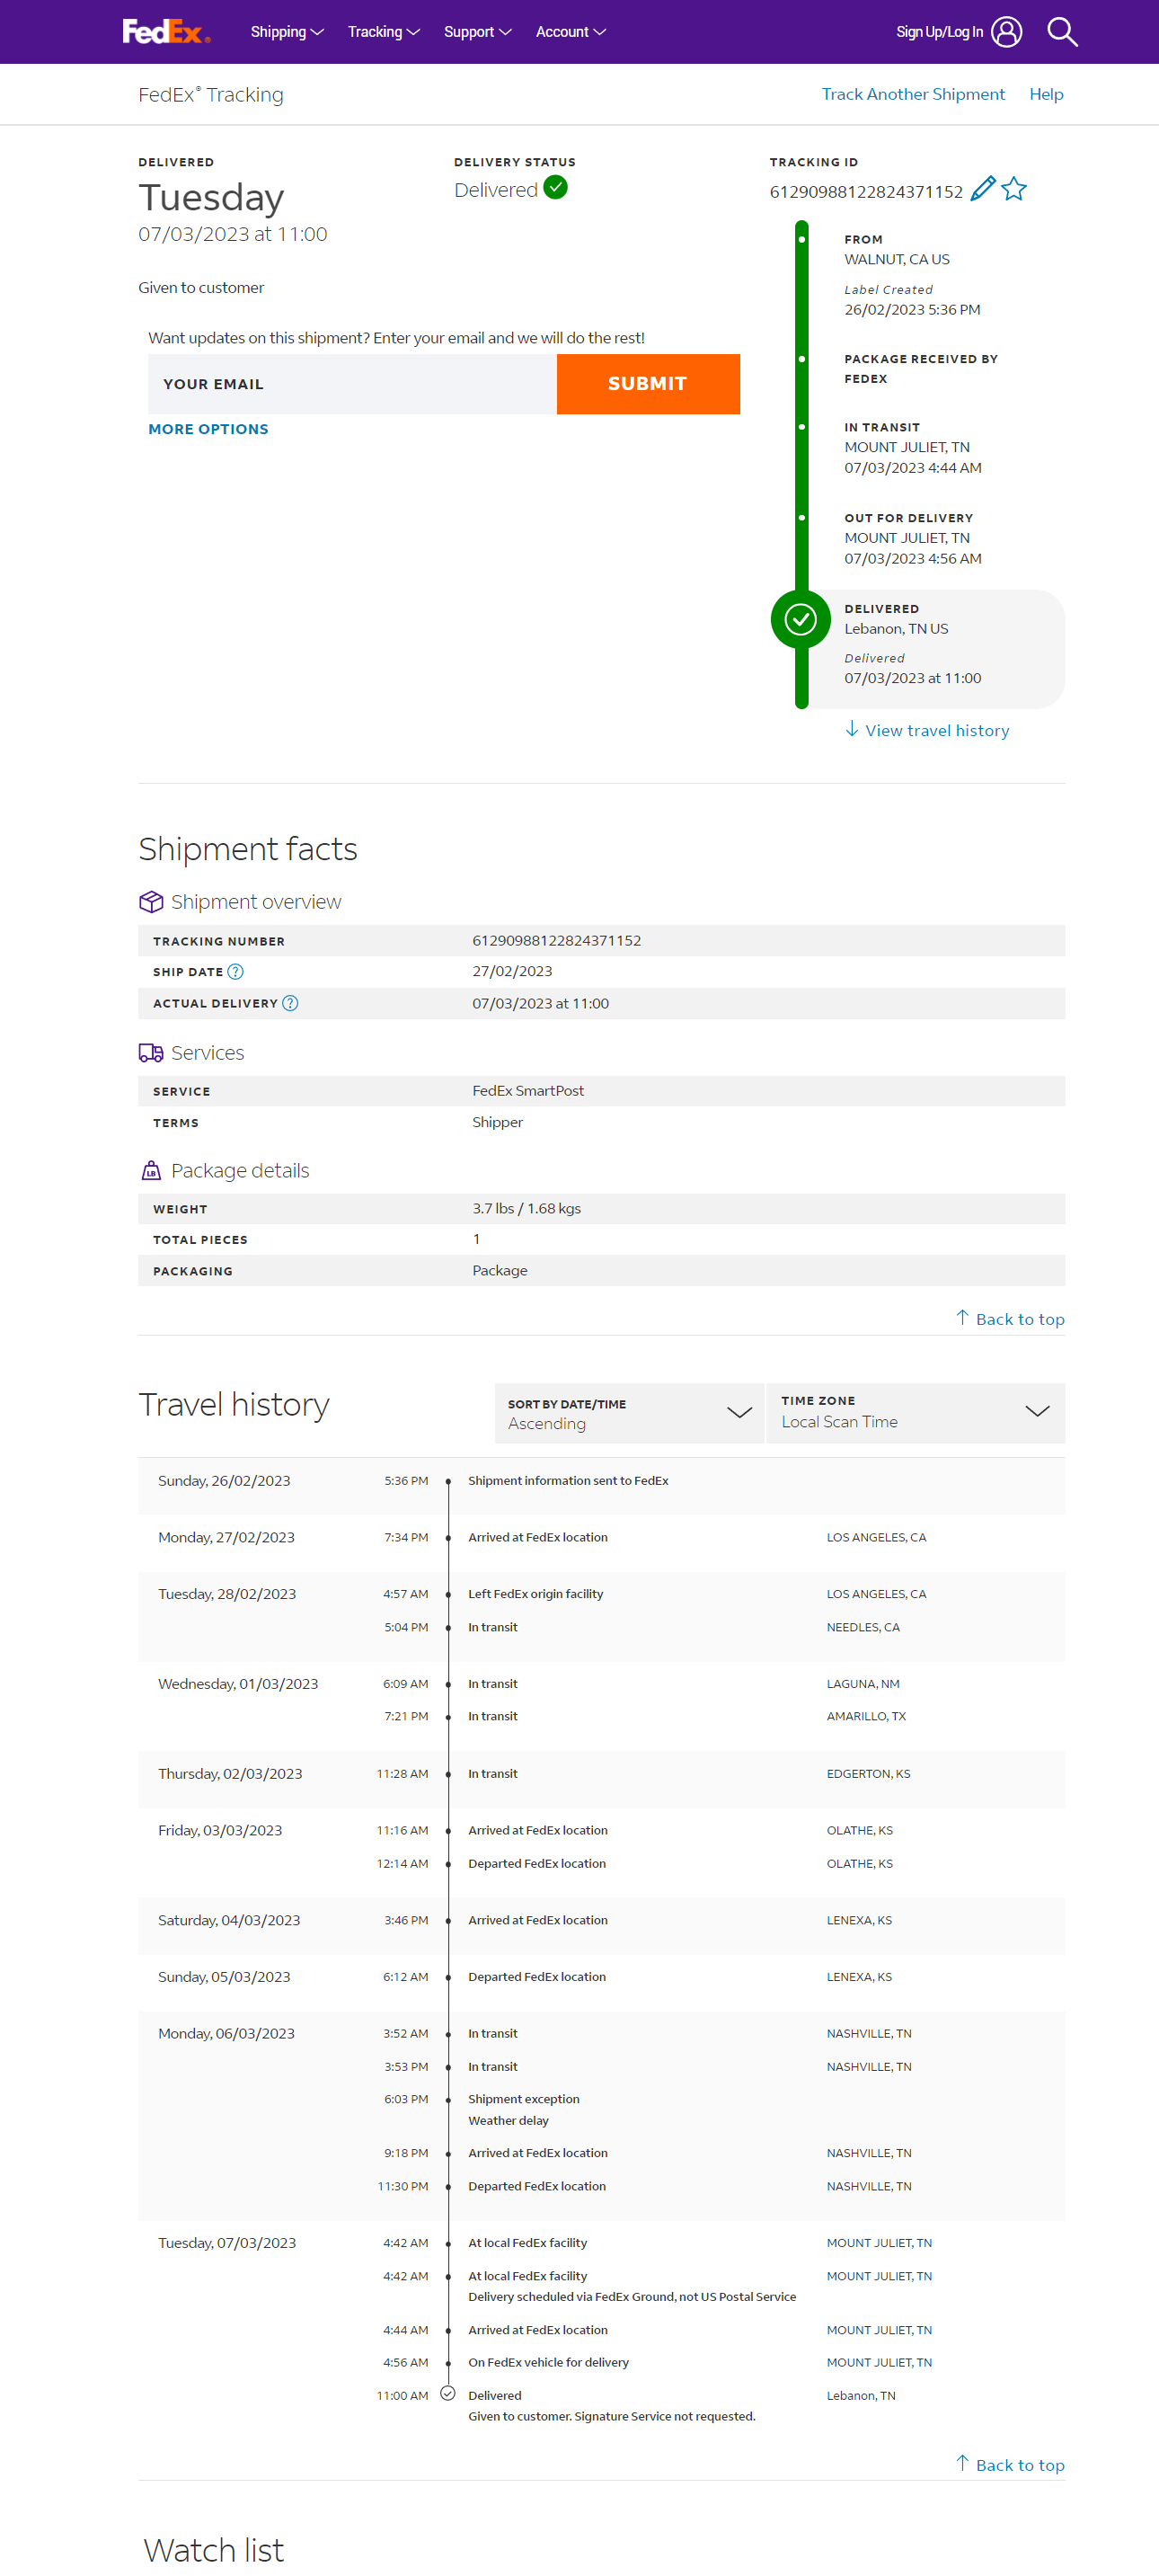Expand the Tracking menu
Viewport: 1159px width, 2576px height.
[x=383, y=32]
